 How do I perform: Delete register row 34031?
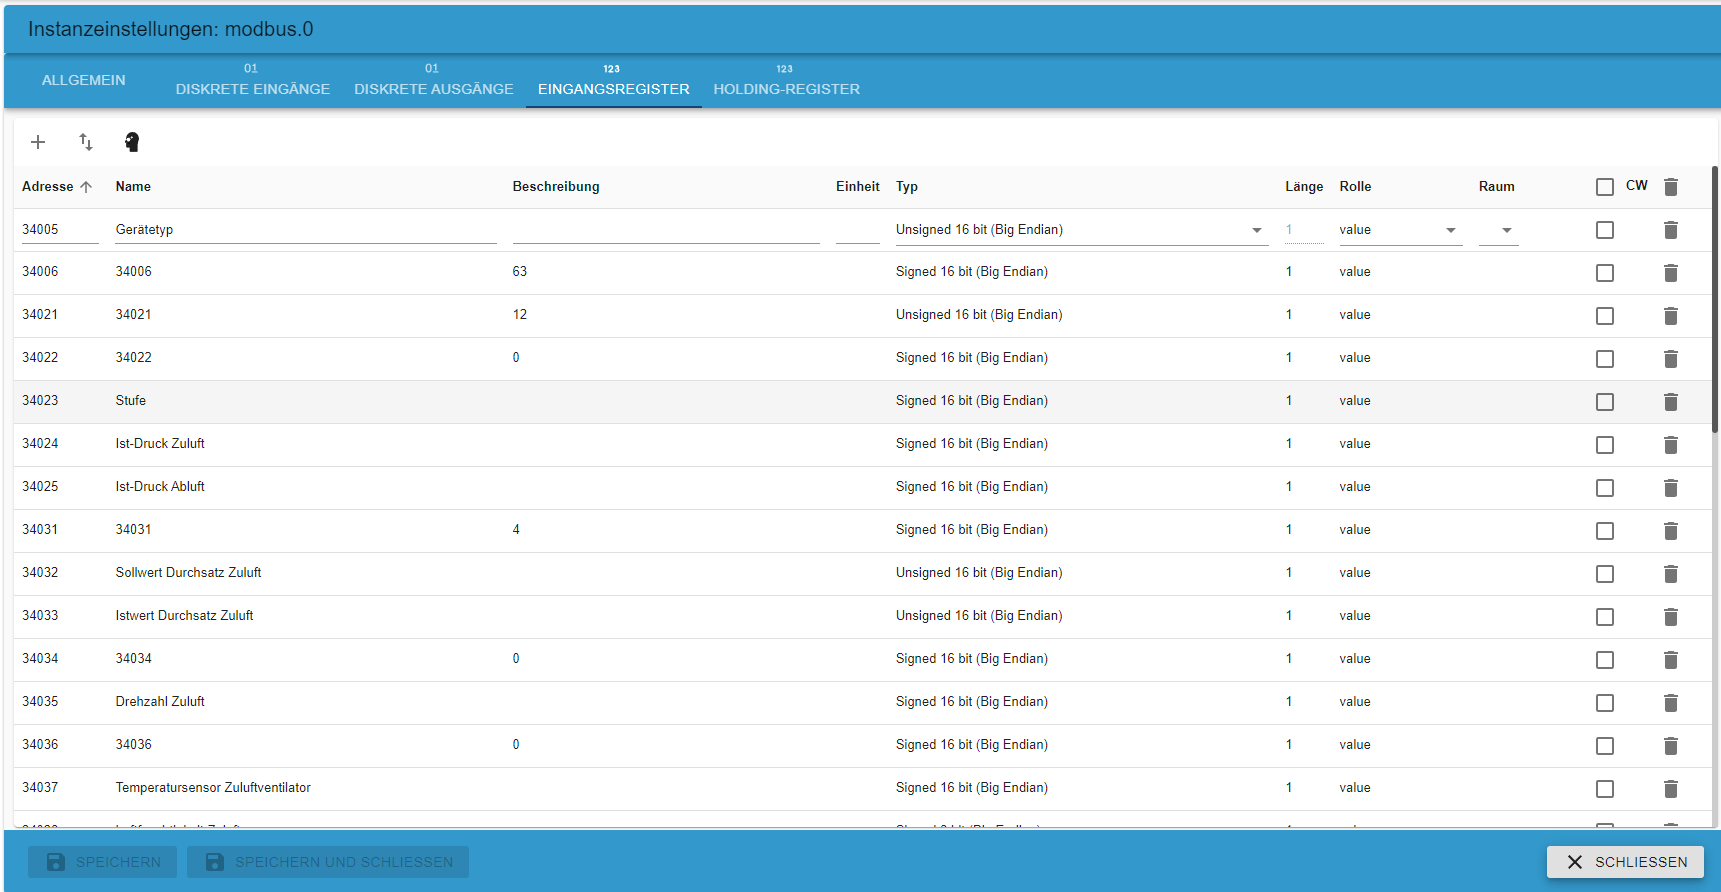click(1671, 531)
